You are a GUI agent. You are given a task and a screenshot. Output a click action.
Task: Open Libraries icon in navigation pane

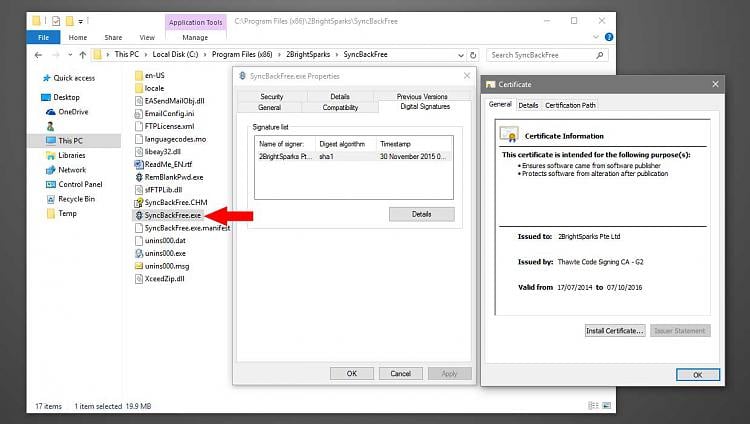coord(51,155)
